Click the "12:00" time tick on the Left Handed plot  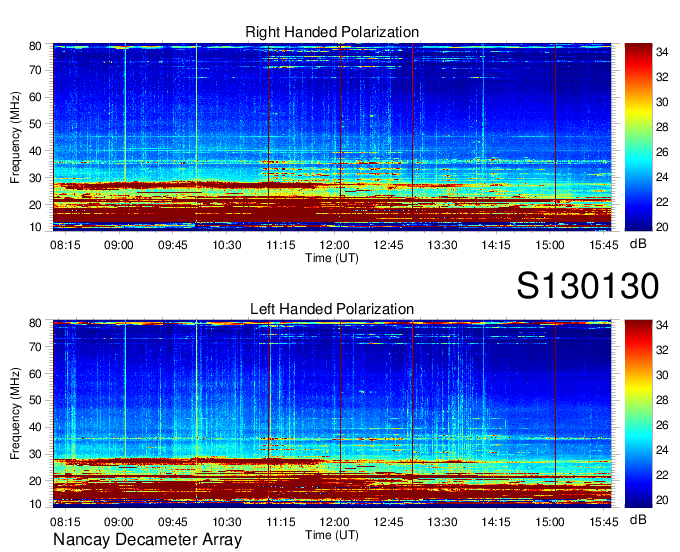(334, 522)
